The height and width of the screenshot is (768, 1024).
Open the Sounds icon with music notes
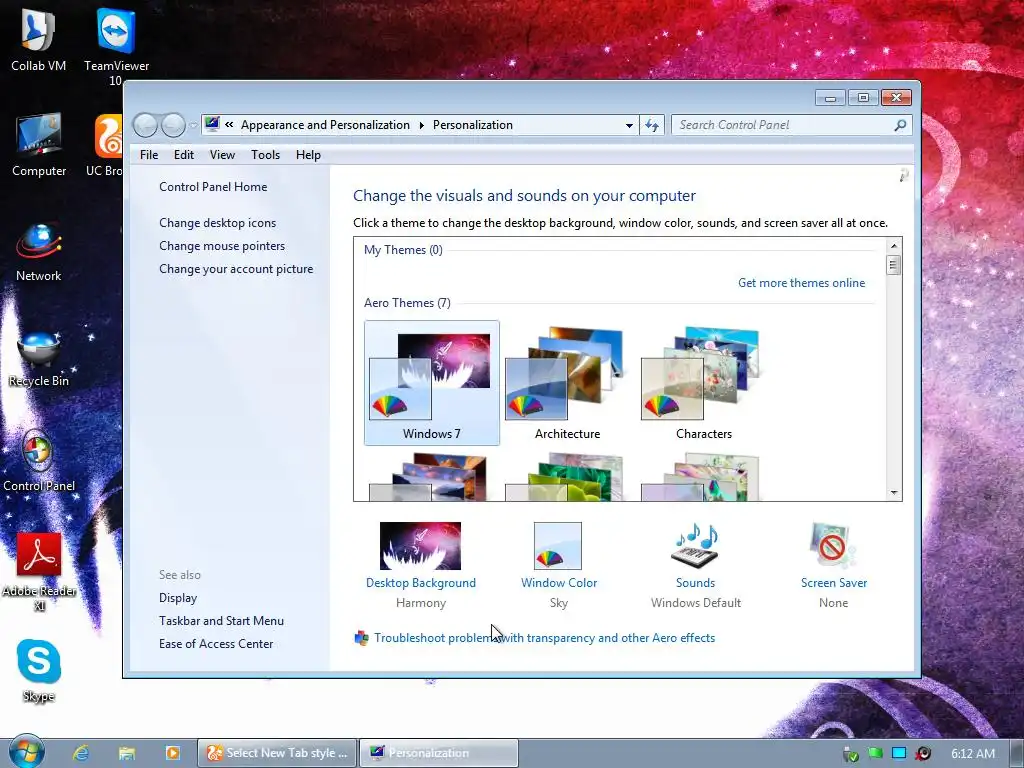[x=696, y=546]
